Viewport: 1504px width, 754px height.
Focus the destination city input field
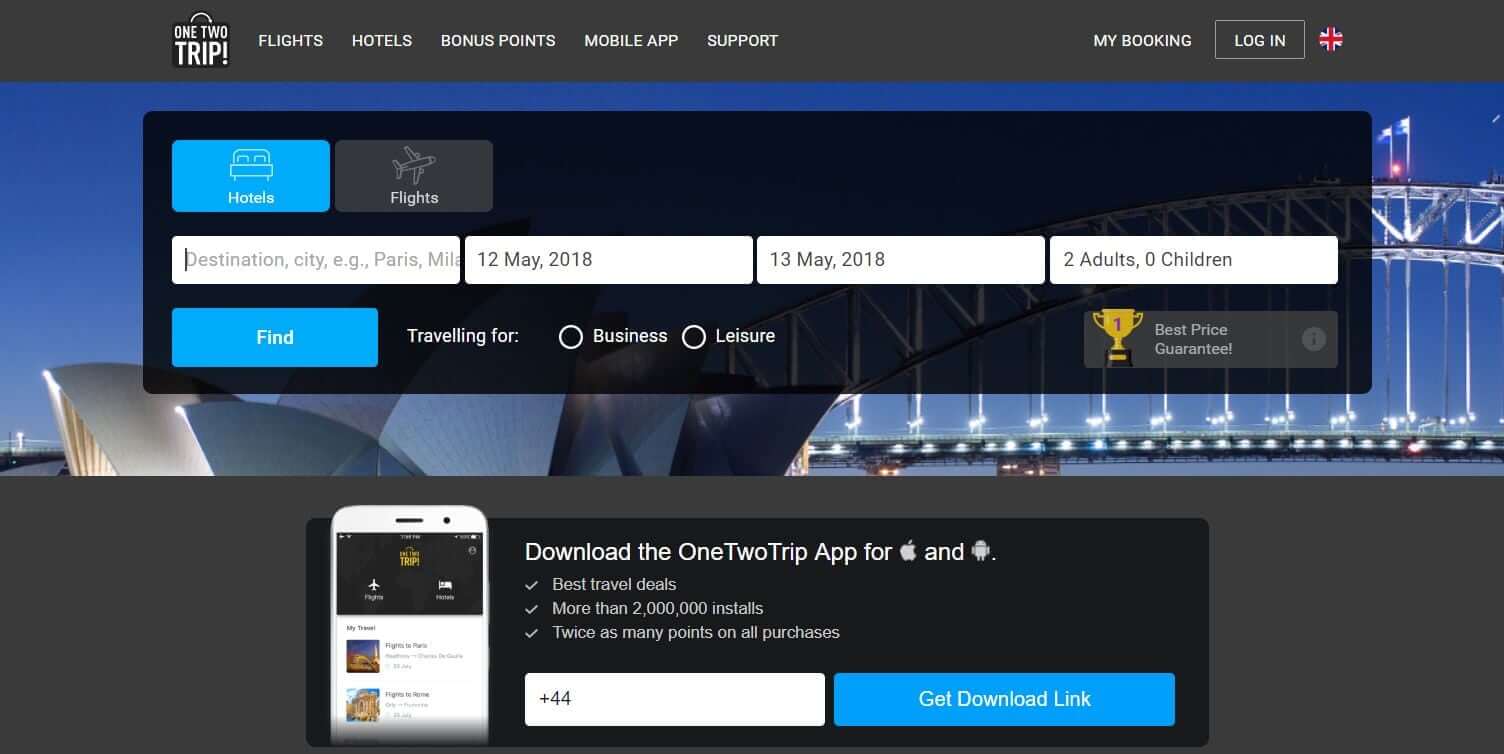coord(316,260)
